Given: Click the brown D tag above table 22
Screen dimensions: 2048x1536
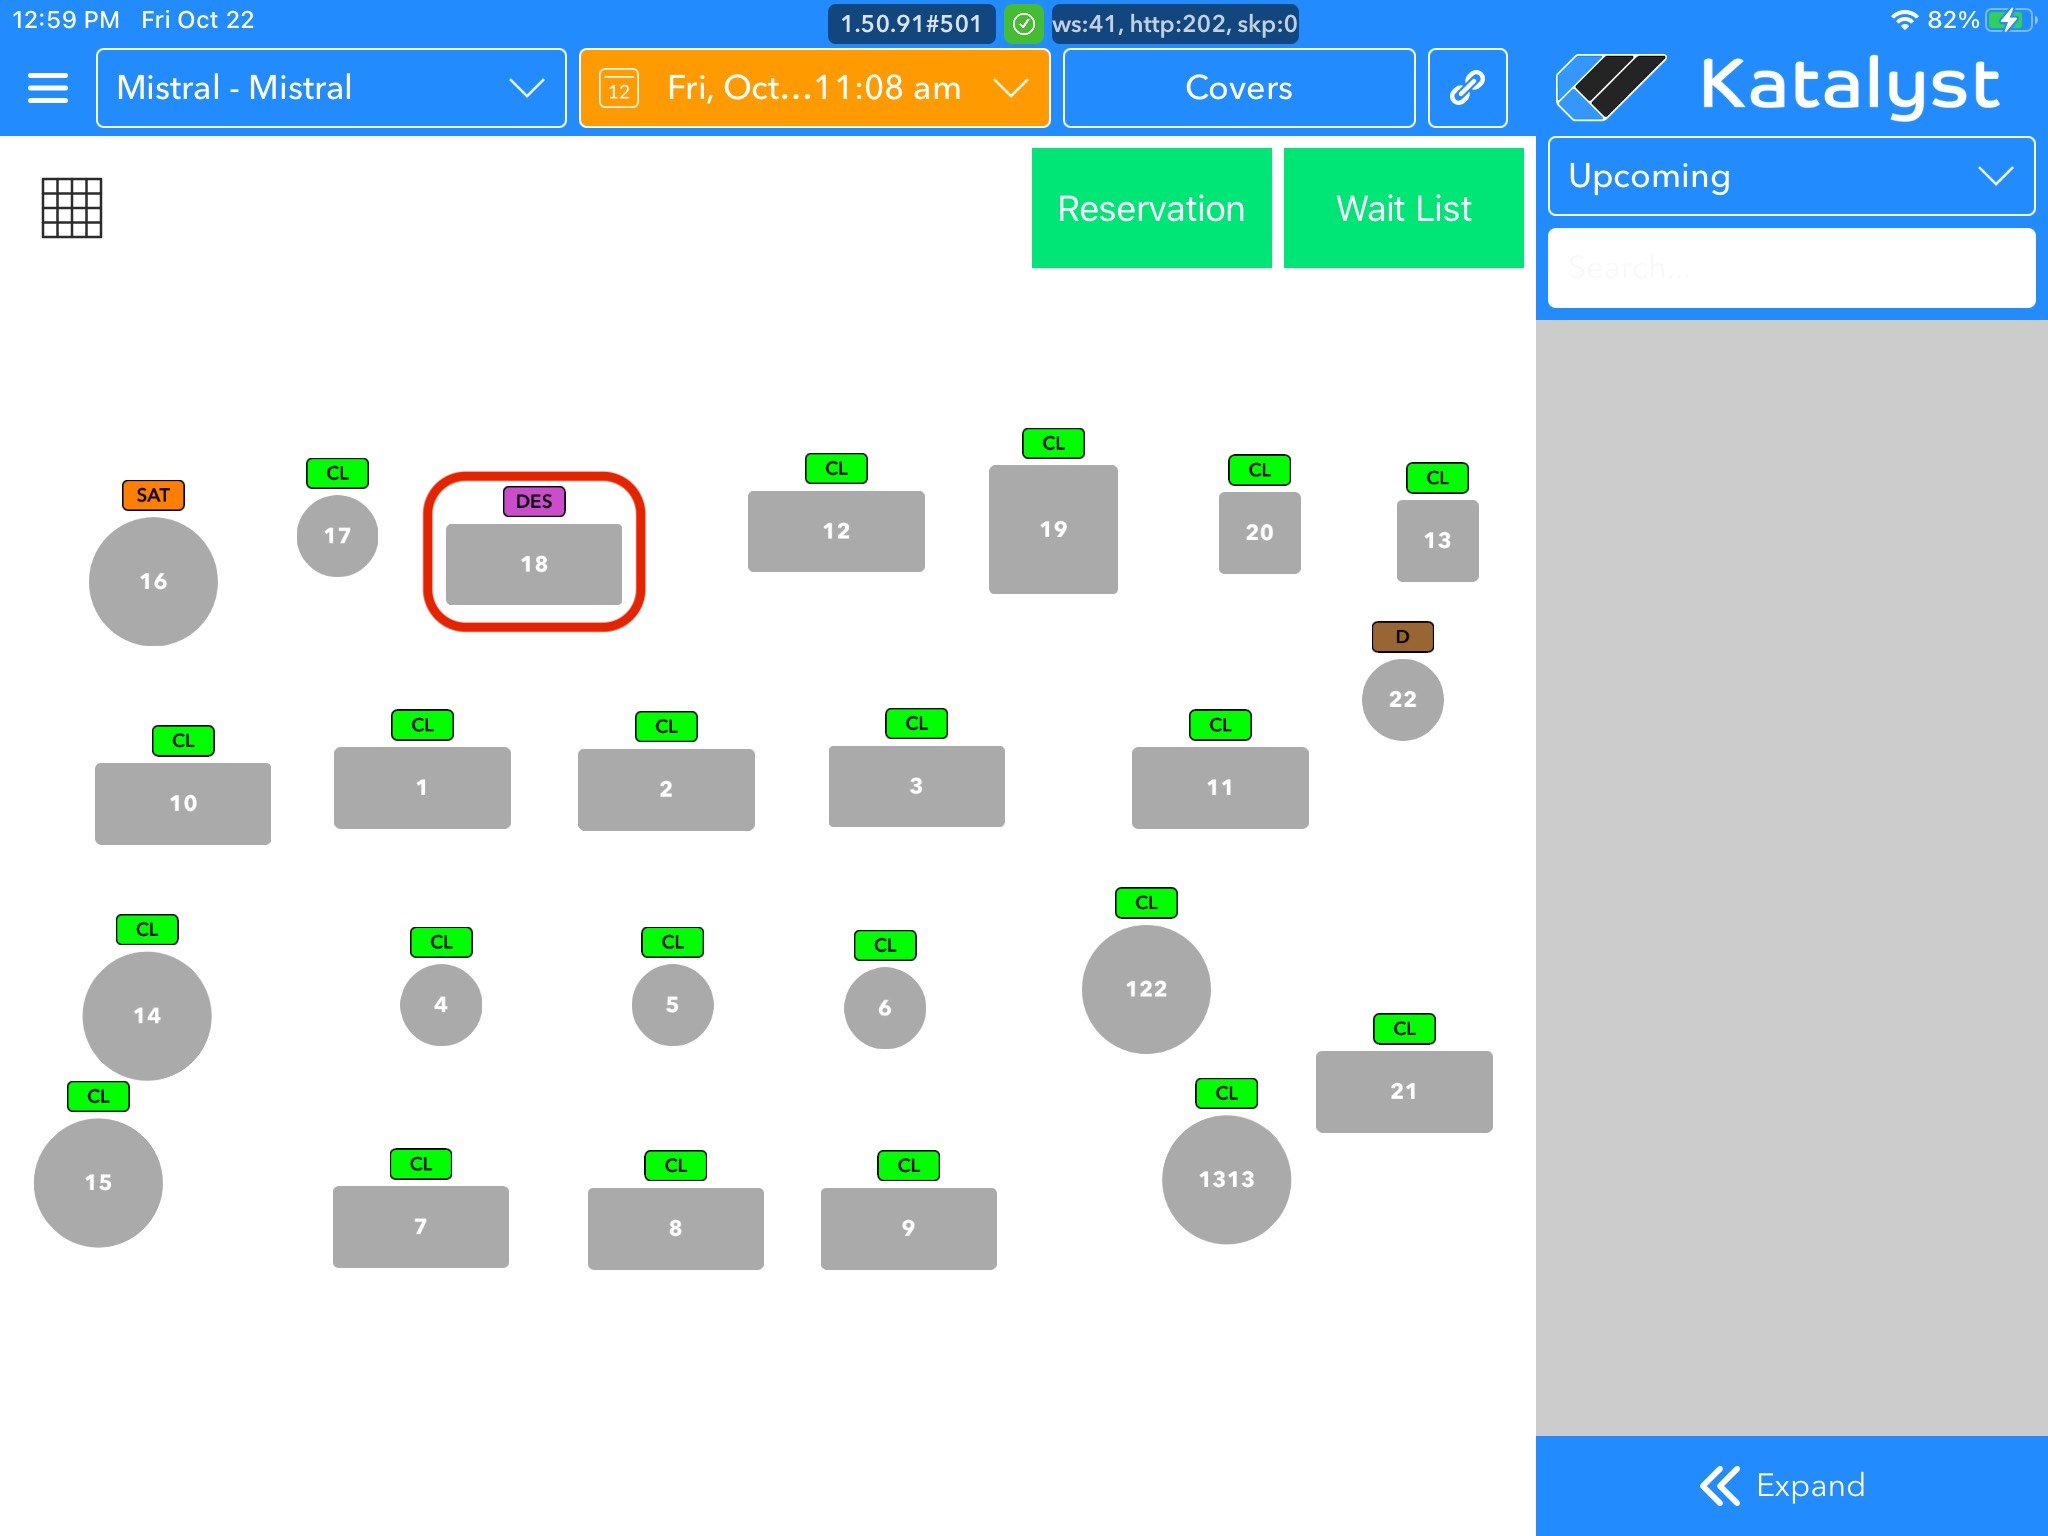Looking at the screenshot, I should coord(1402,636).
